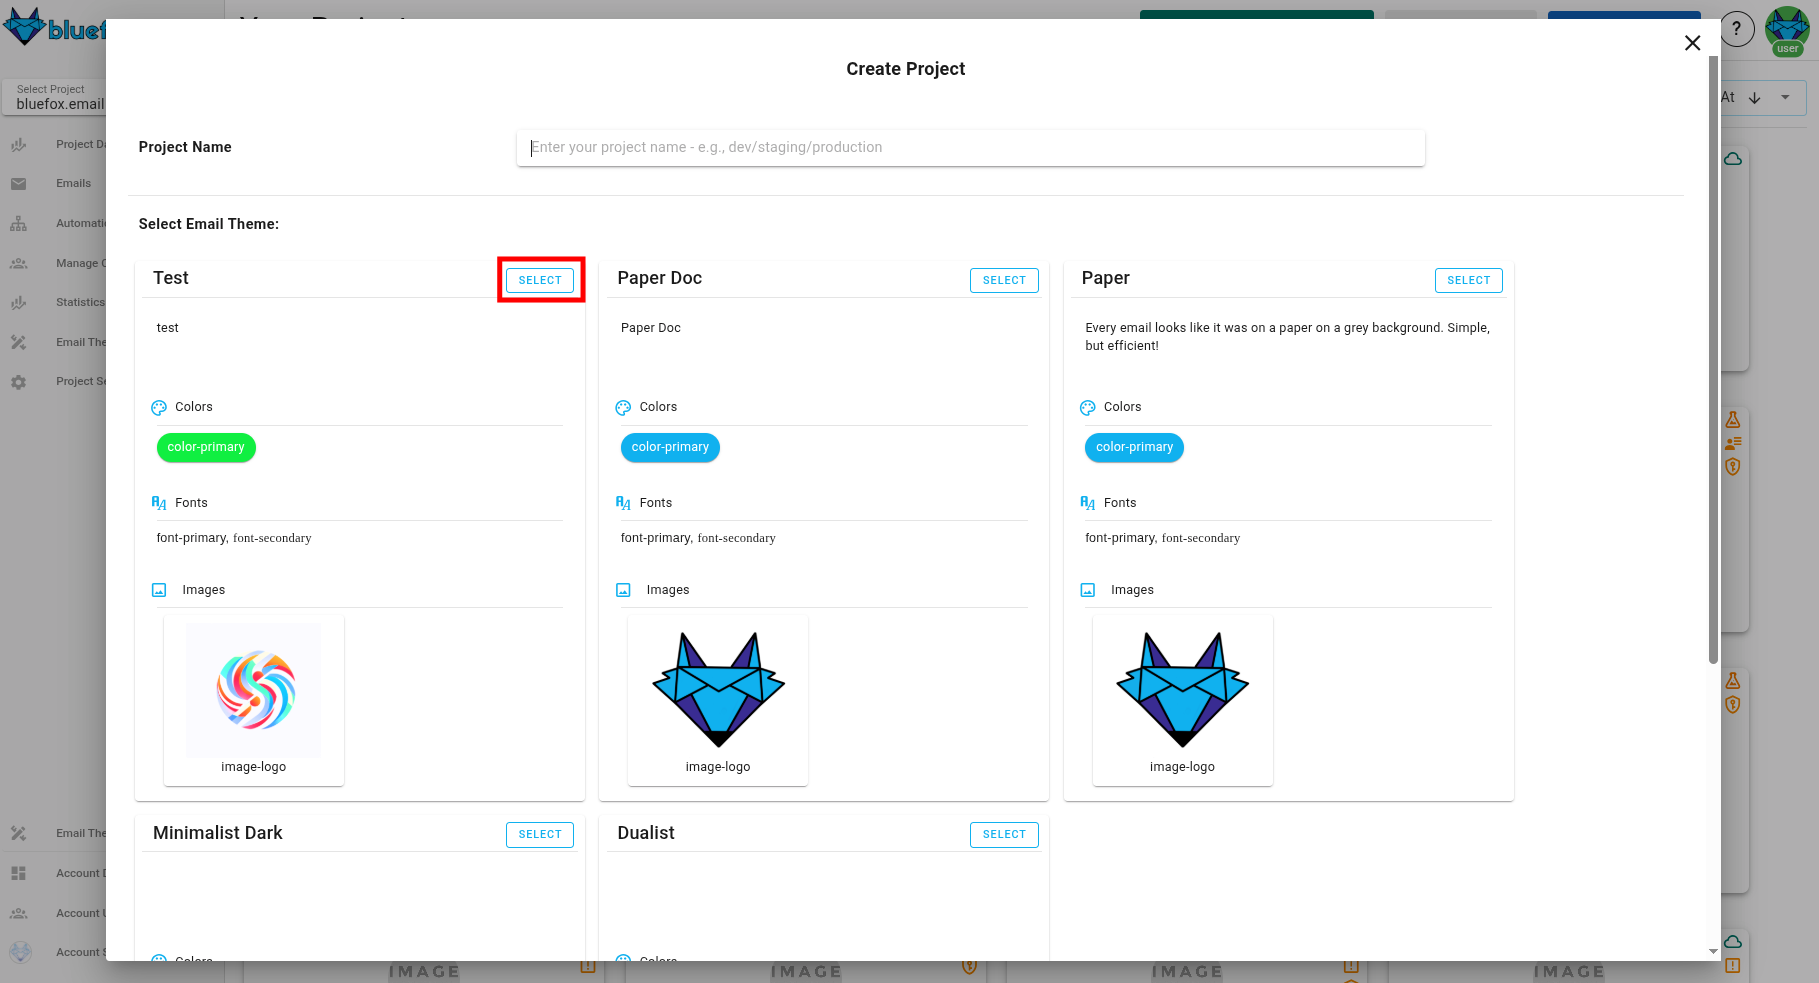The width and height of the screenshot is (1819, 983).
Task: Click Account Users in the sidebar
Action: (x=18, y=912)
